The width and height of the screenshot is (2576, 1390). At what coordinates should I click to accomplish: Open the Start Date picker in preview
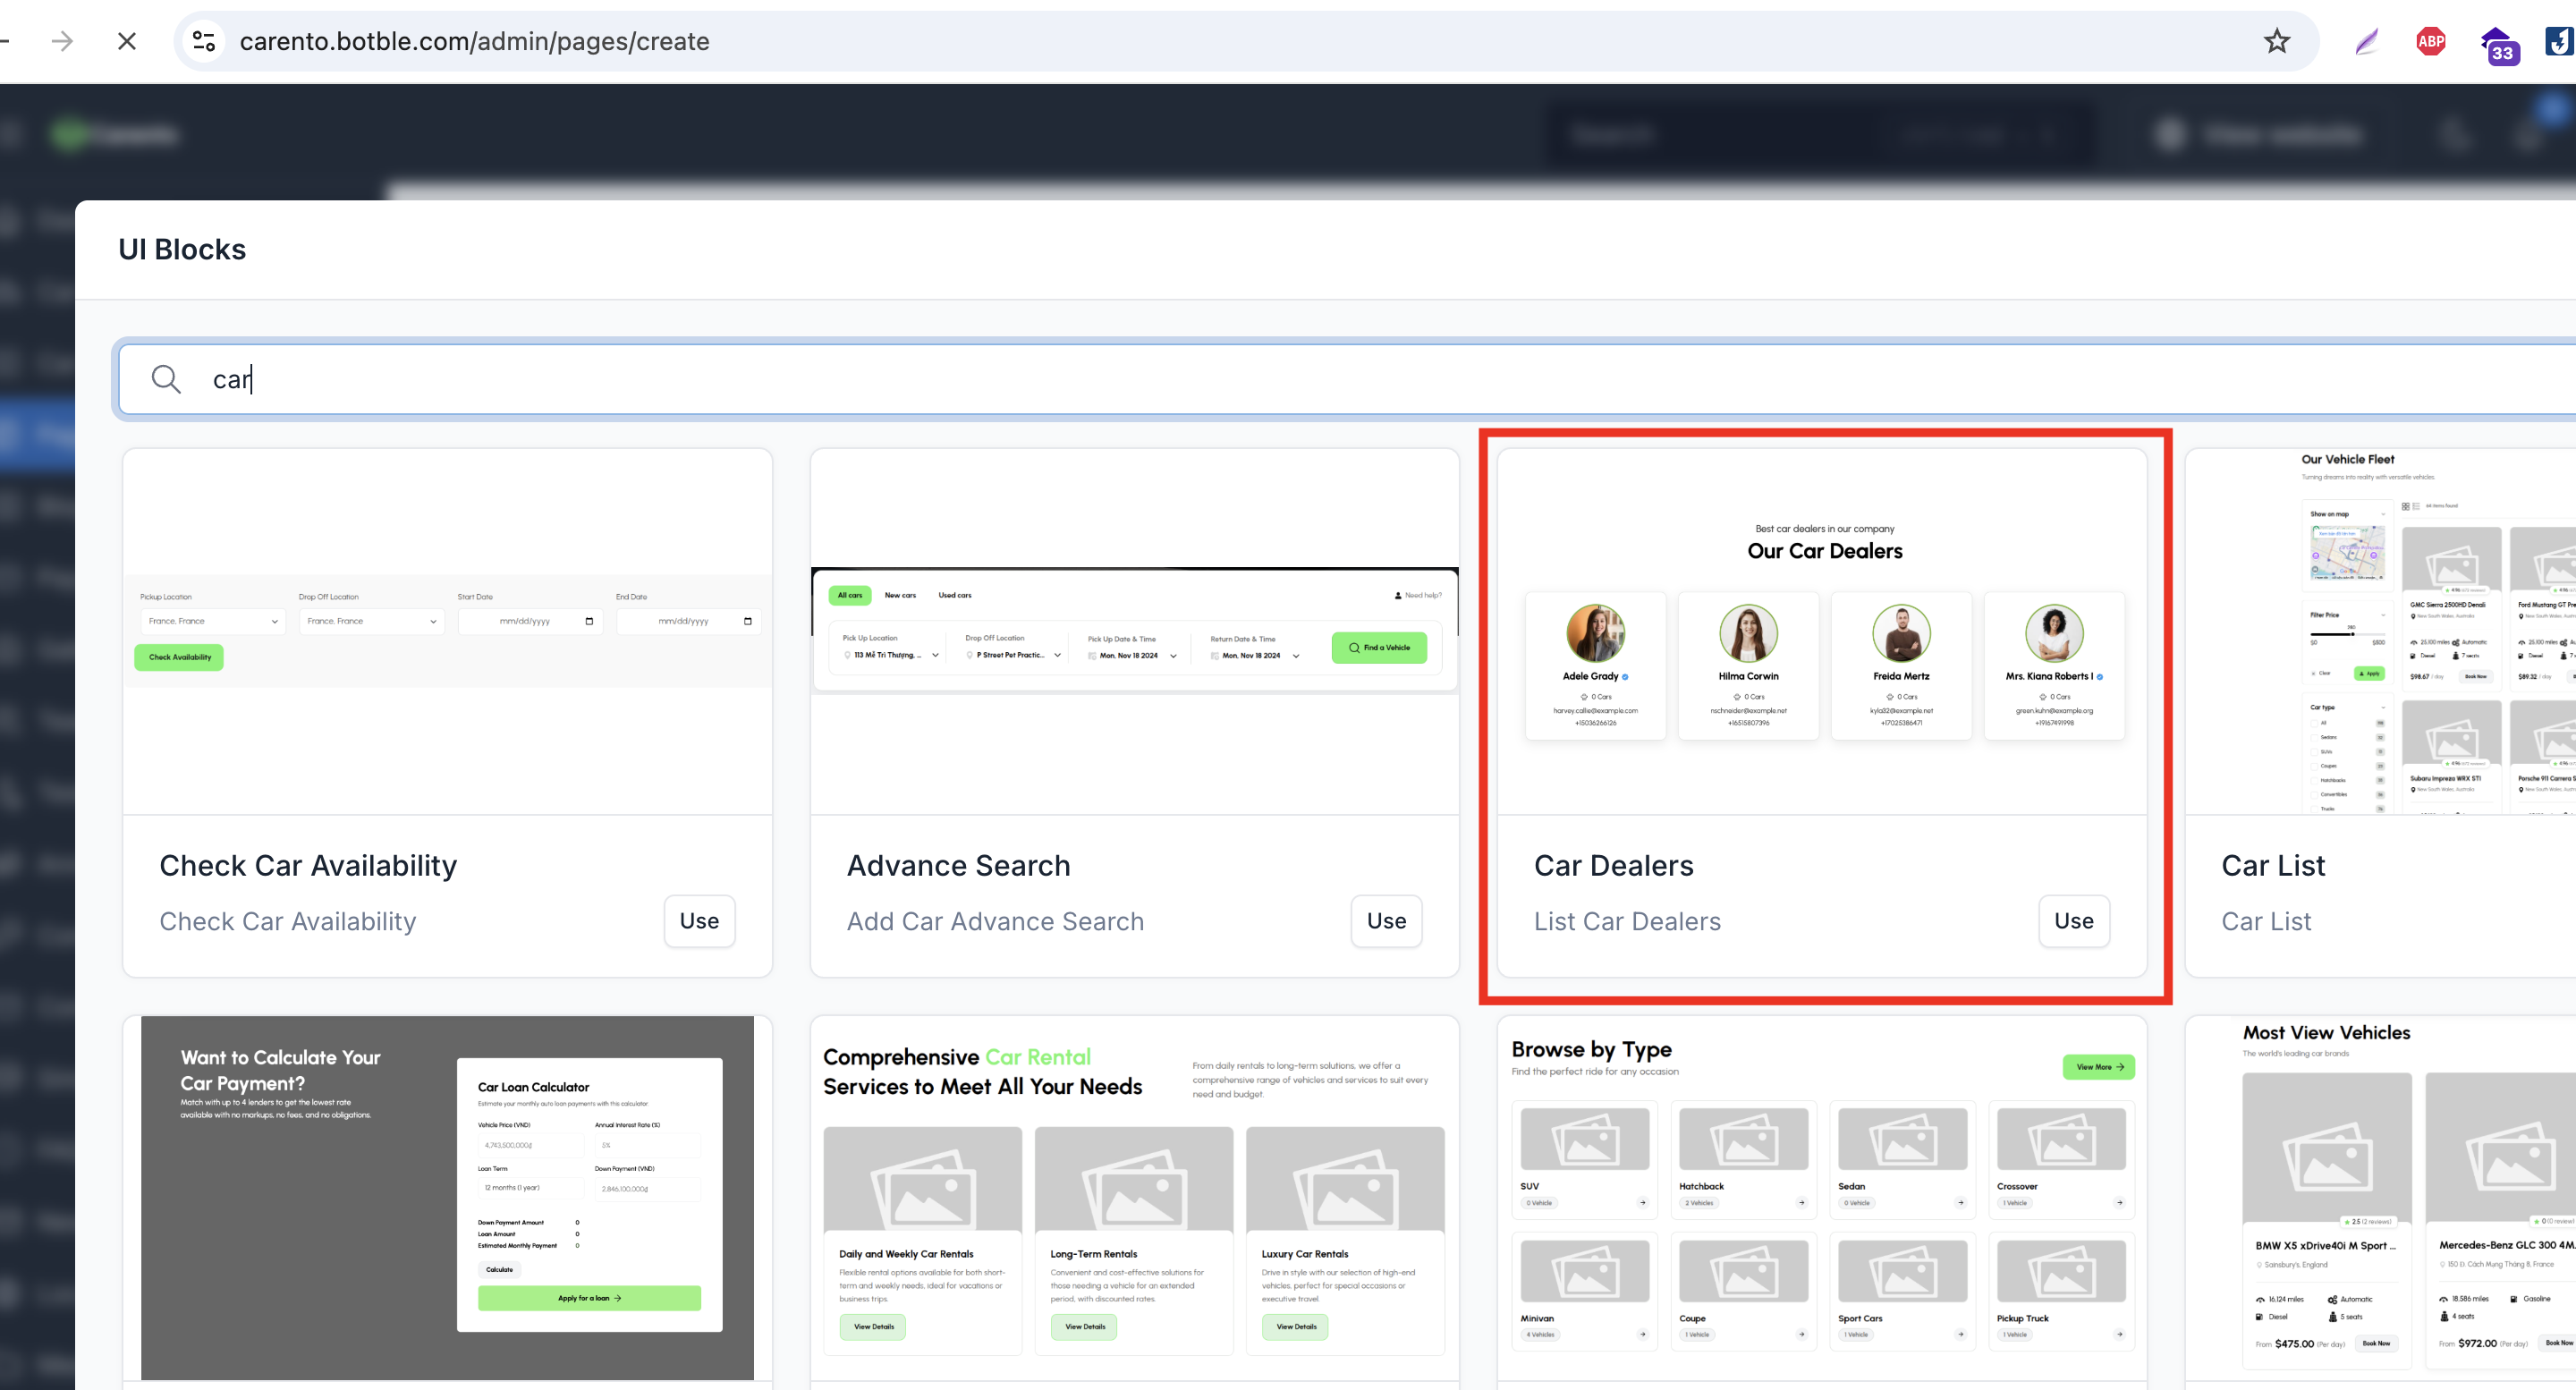click(x=529, y=621)
